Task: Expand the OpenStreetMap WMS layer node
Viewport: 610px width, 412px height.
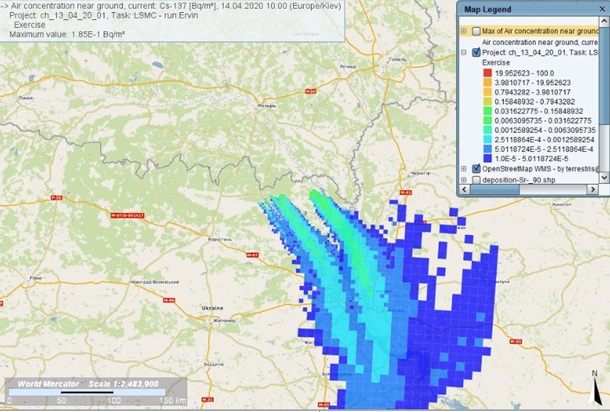Action: pos(465,168)
